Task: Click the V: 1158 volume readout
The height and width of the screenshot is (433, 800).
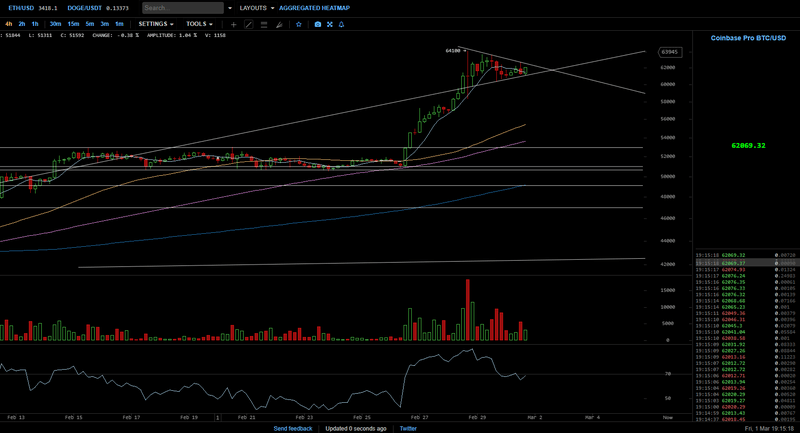Action: pos(215,35)
